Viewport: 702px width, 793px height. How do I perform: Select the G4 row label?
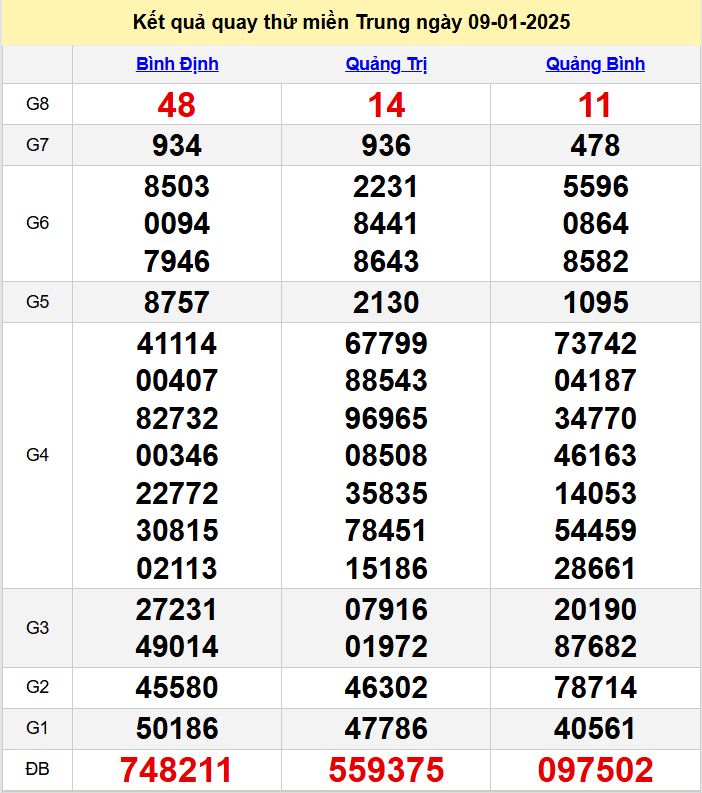tap(37, 455)
